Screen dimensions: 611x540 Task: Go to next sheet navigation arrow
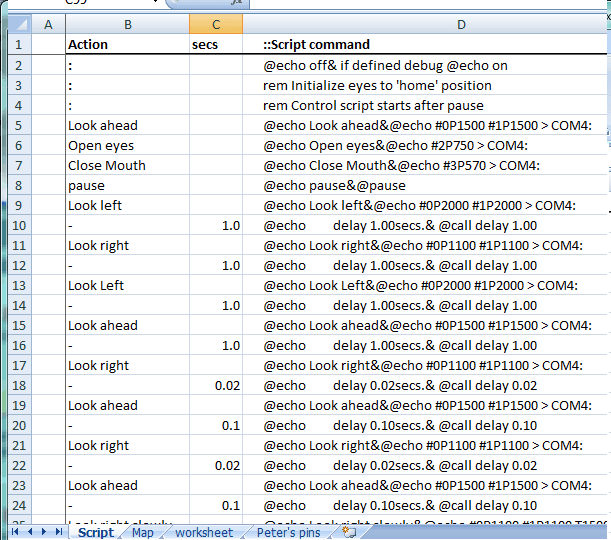tap(44, 532)
